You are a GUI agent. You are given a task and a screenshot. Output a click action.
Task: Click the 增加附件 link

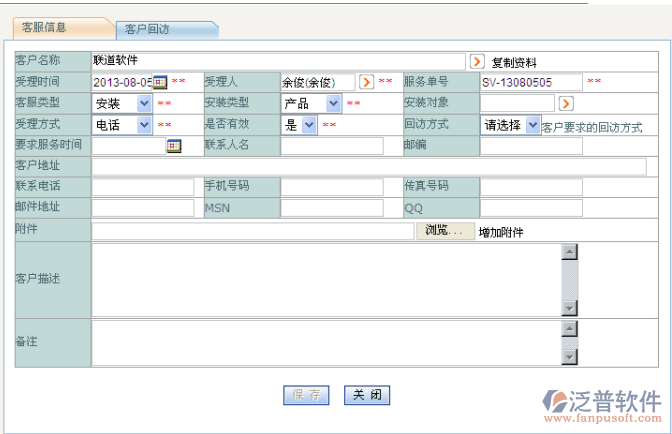tap(501, 232)
